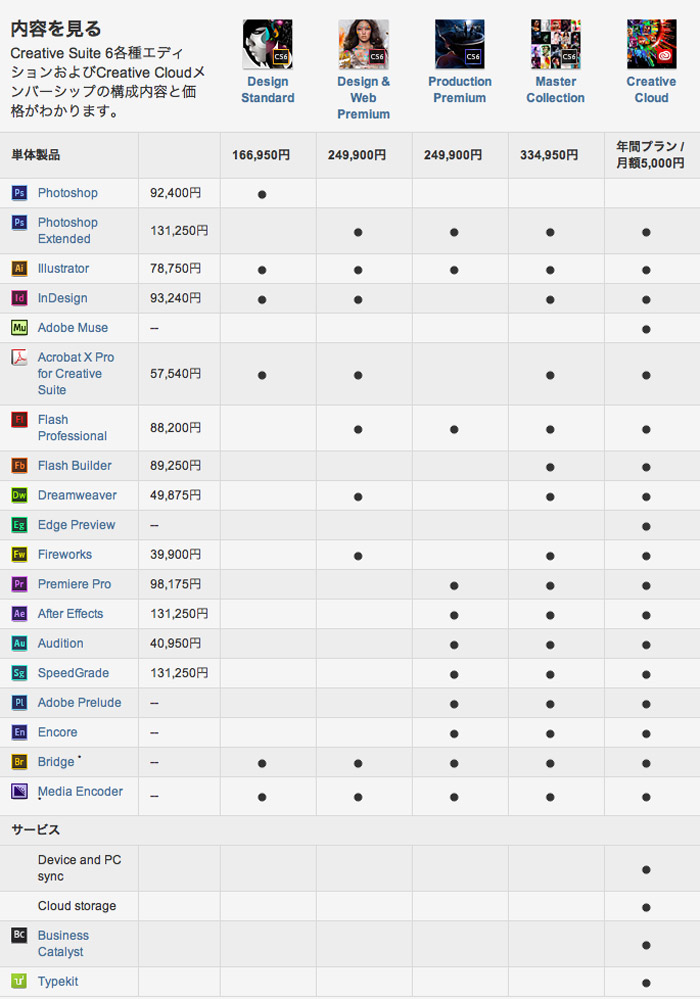700x999 pixels.
Task: Click the Encore En icon
Action: [x=19, y=732]
